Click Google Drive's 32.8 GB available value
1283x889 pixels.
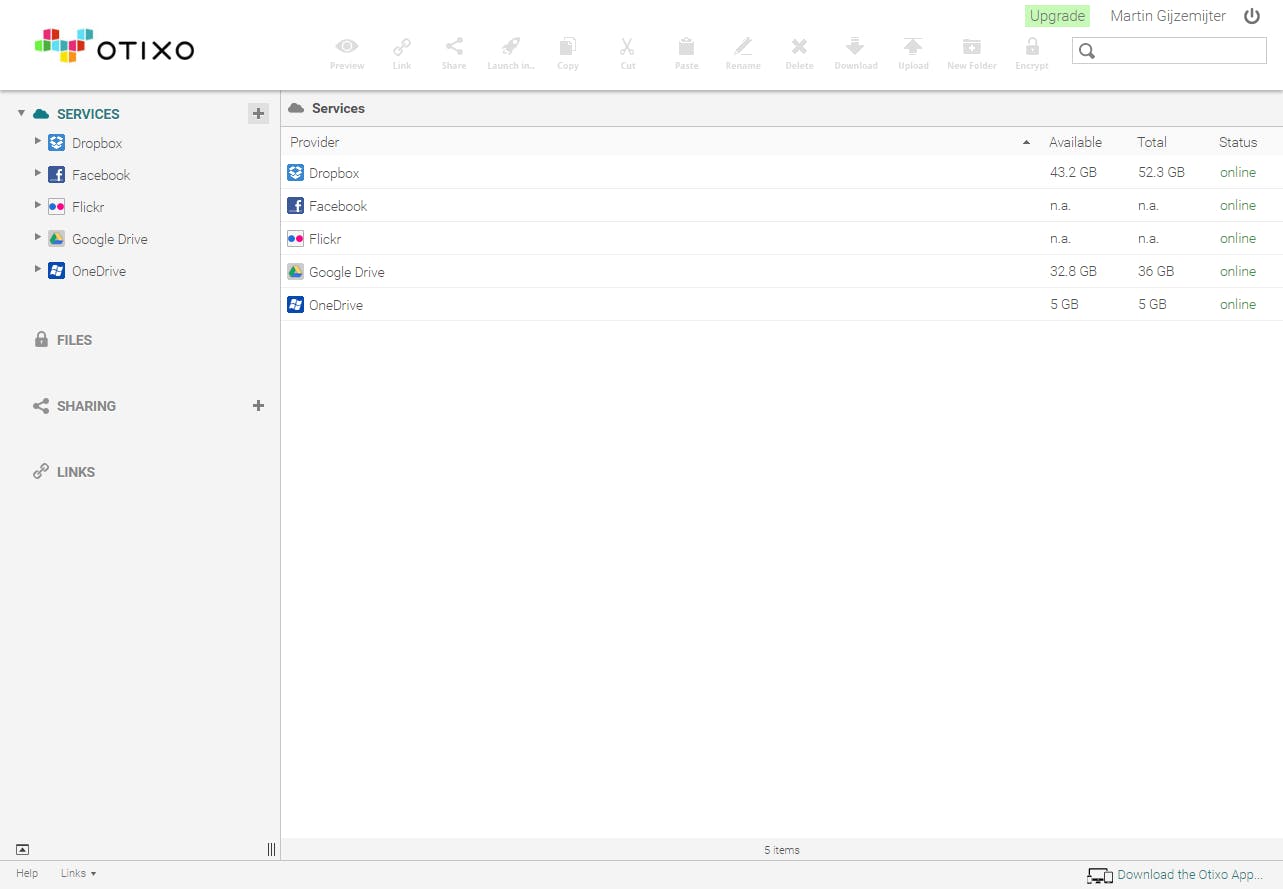pyautogui.click(x=1073, y=271)
